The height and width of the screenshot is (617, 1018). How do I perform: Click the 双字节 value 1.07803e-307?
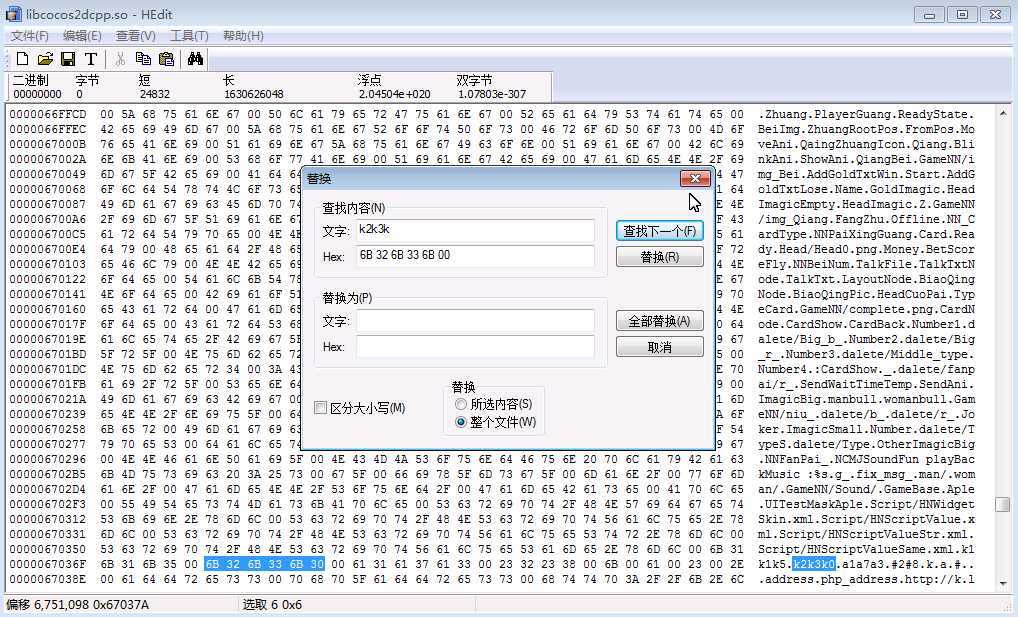(x=492, y=94)
